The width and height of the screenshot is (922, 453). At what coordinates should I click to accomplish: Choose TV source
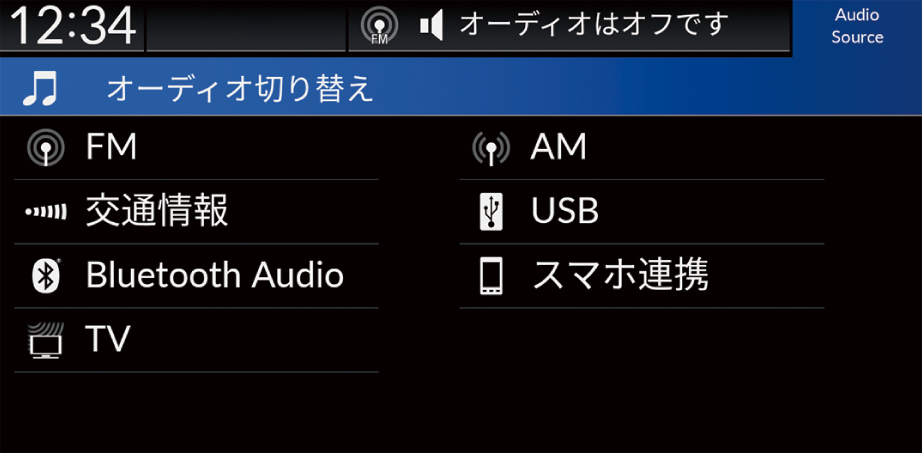pos(196,340)
